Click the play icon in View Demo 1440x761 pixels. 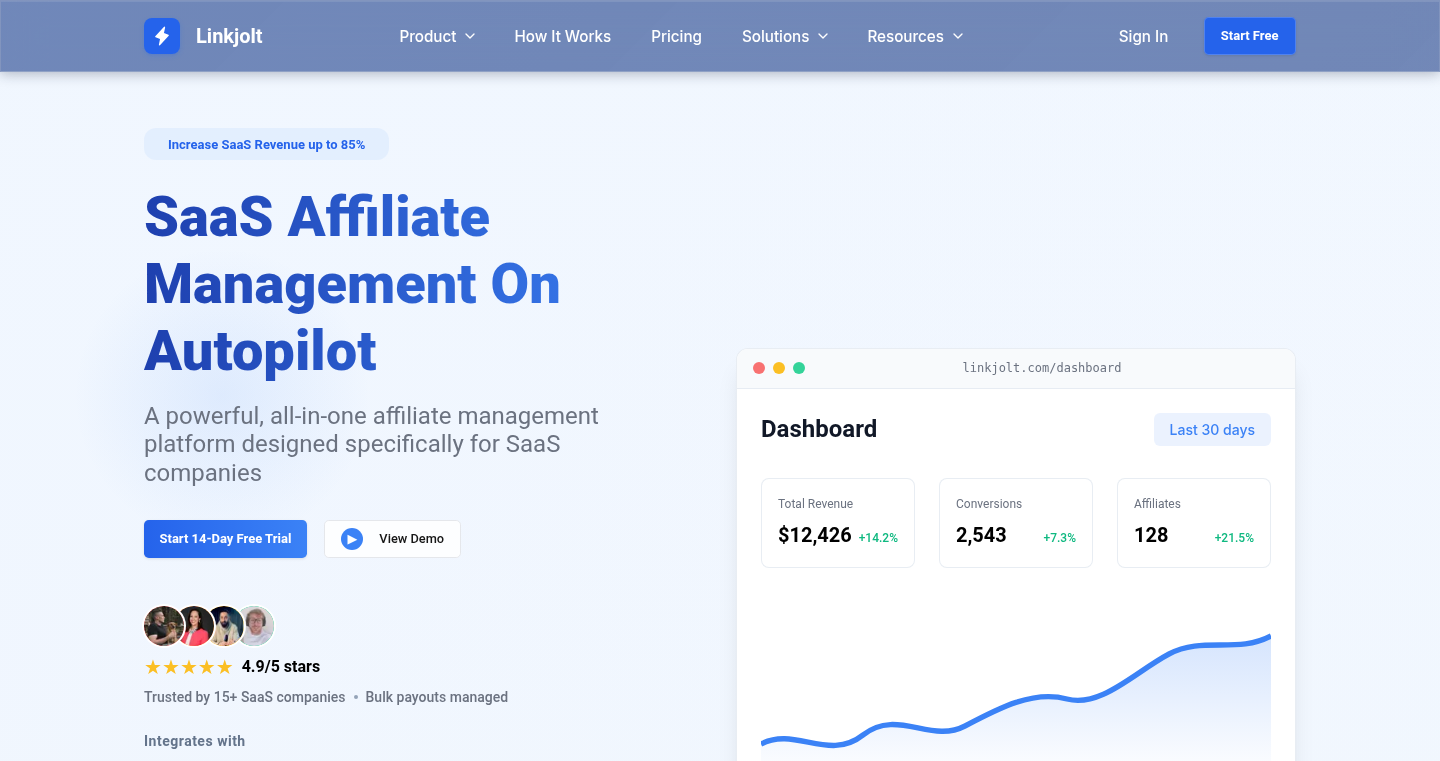tap(352, 539)
